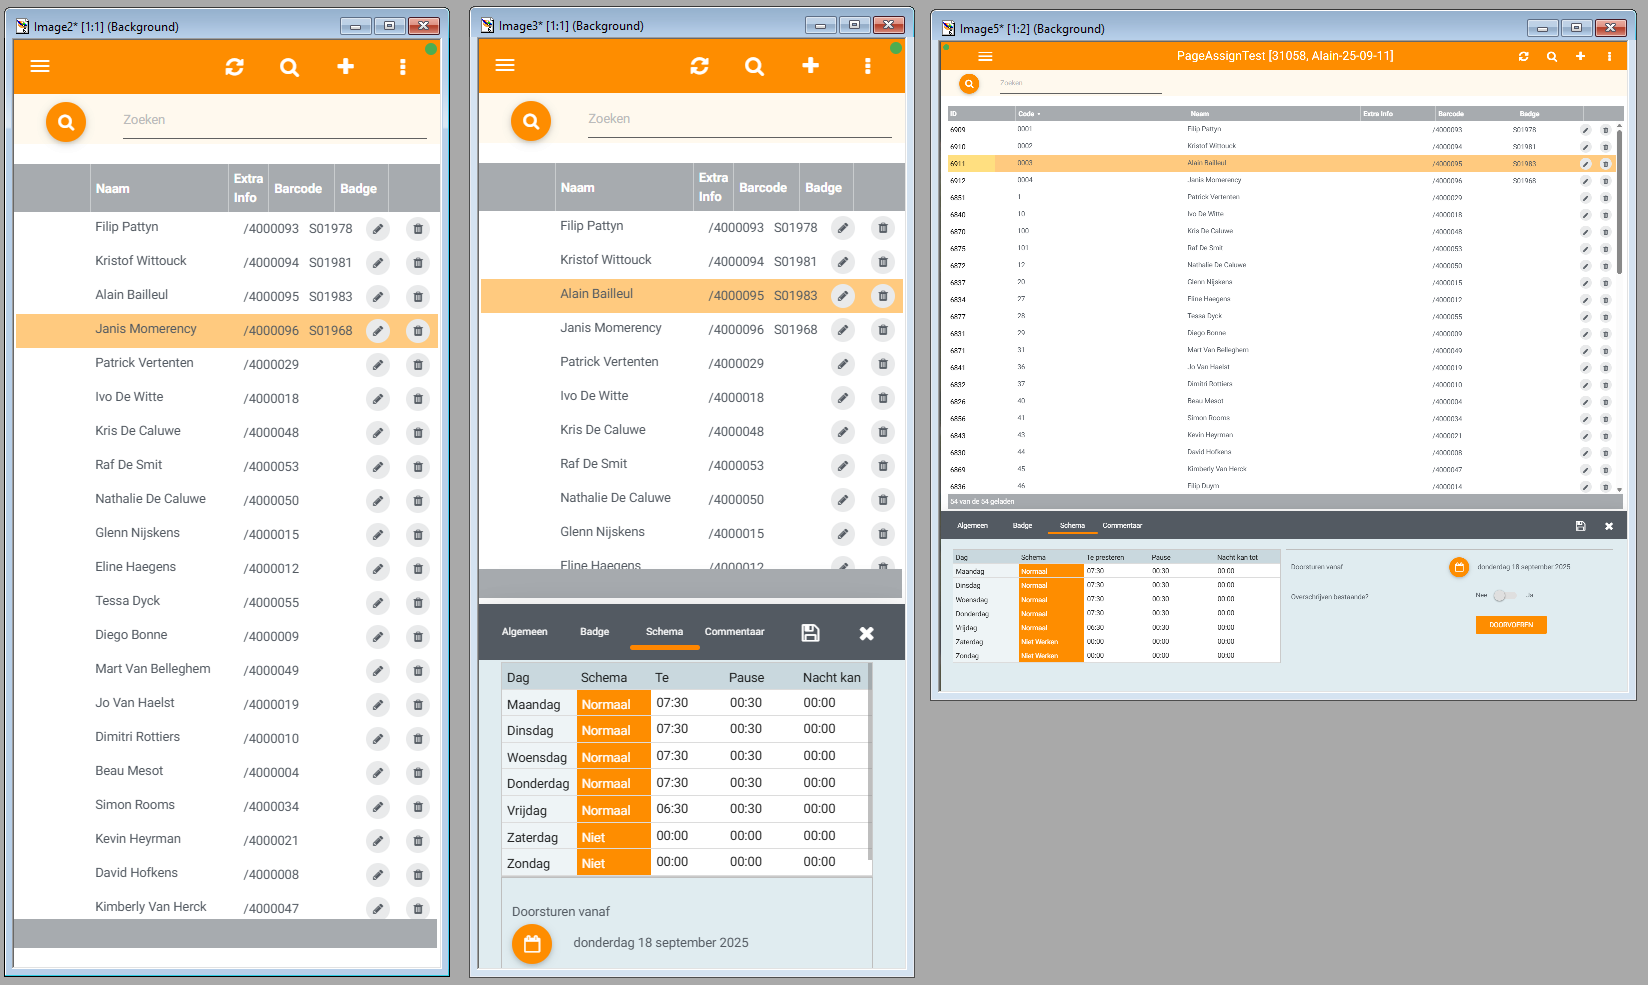1648x985 pixels.
Task: Edit Alain Bailleul row in Image3 window
Action: [x=843, y=296]
